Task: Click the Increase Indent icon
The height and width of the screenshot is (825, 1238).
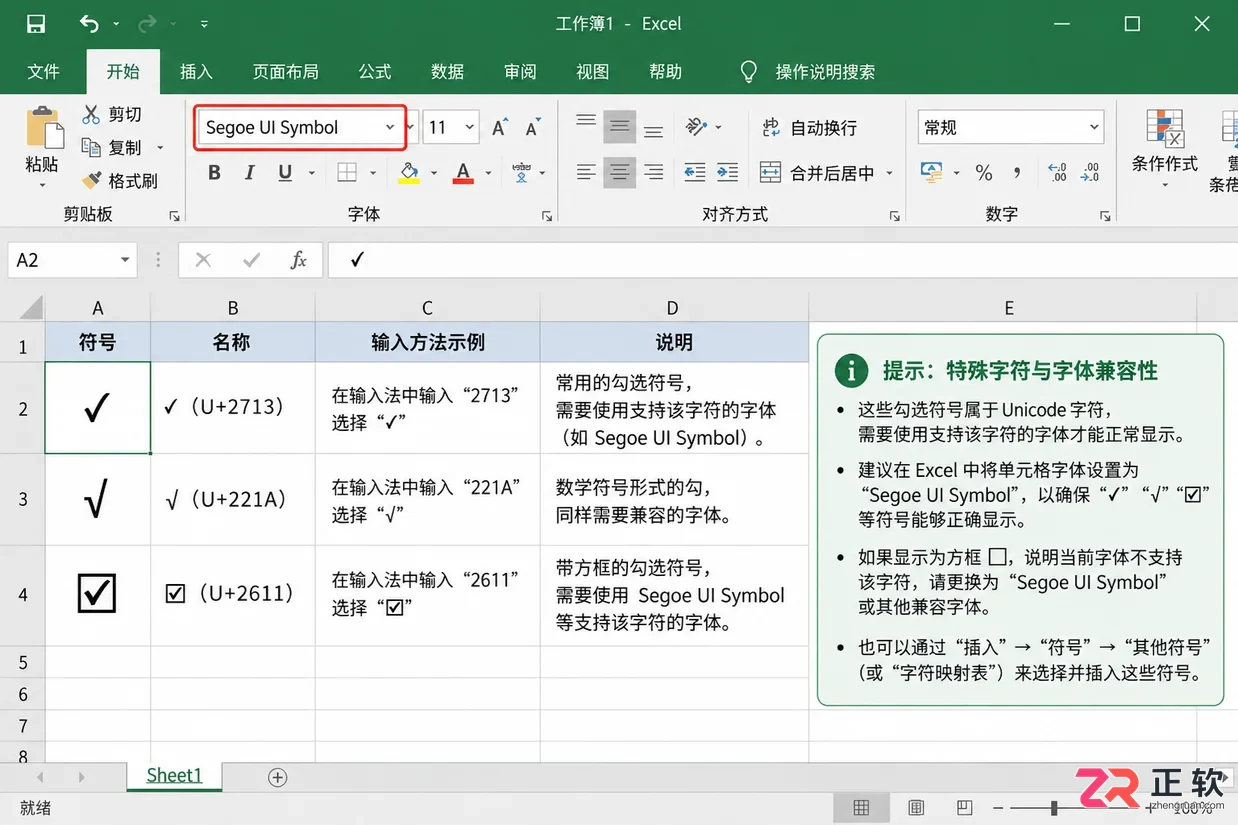Action: [727, 173]
